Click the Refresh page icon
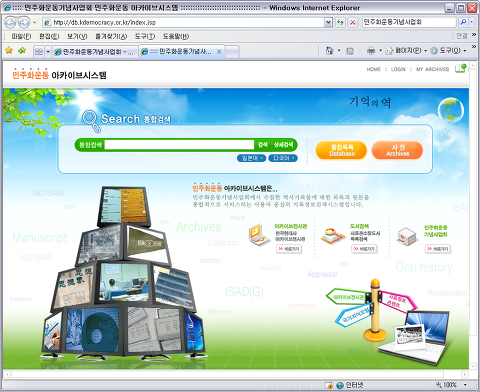Viewport: 480px width, 392px height. coord(340,22)
